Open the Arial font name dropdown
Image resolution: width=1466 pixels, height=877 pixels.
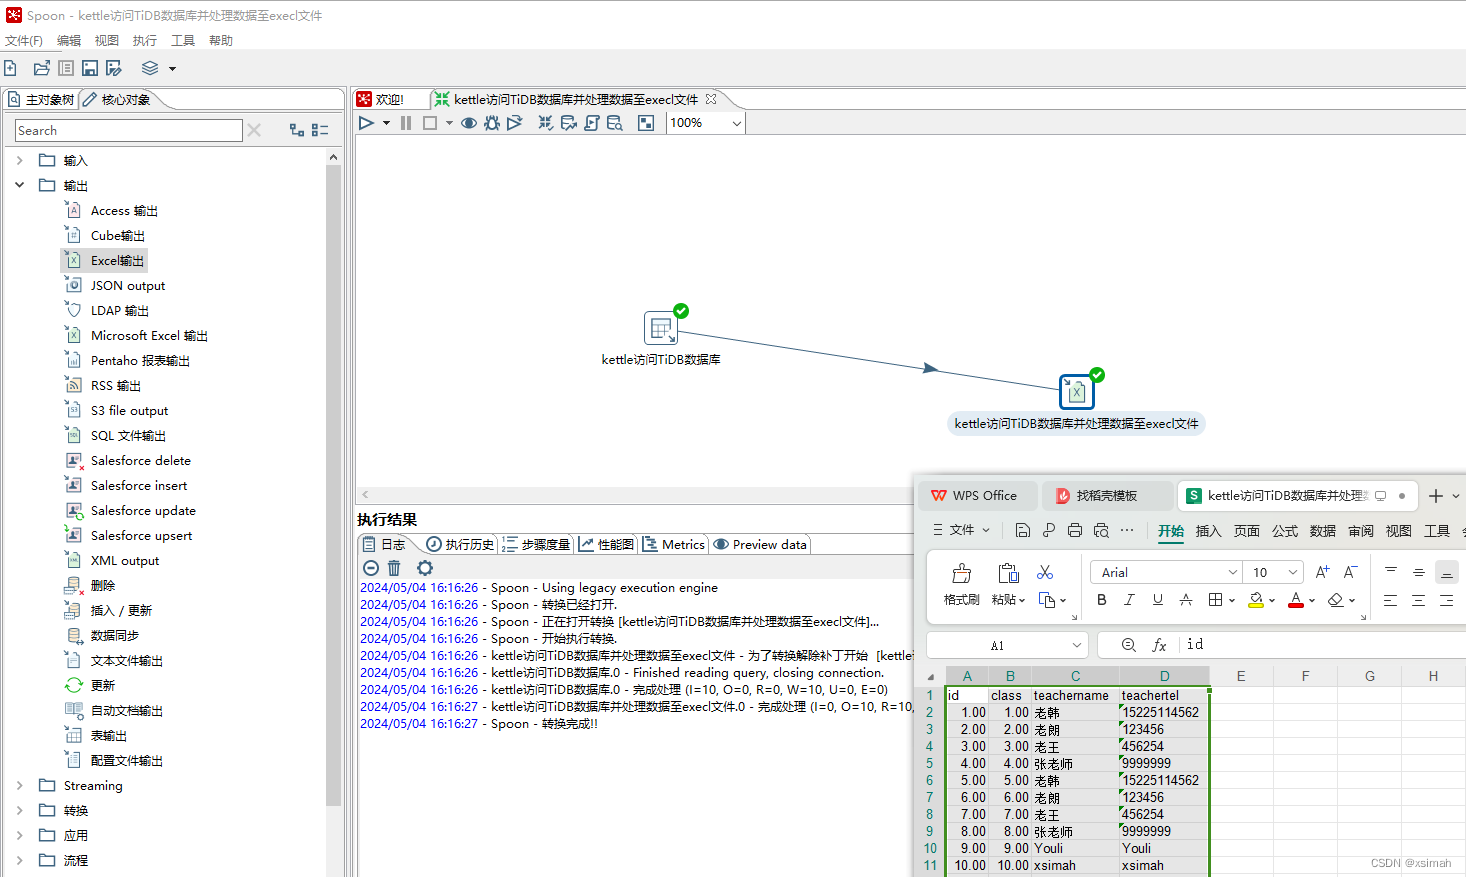[1232, 572]
